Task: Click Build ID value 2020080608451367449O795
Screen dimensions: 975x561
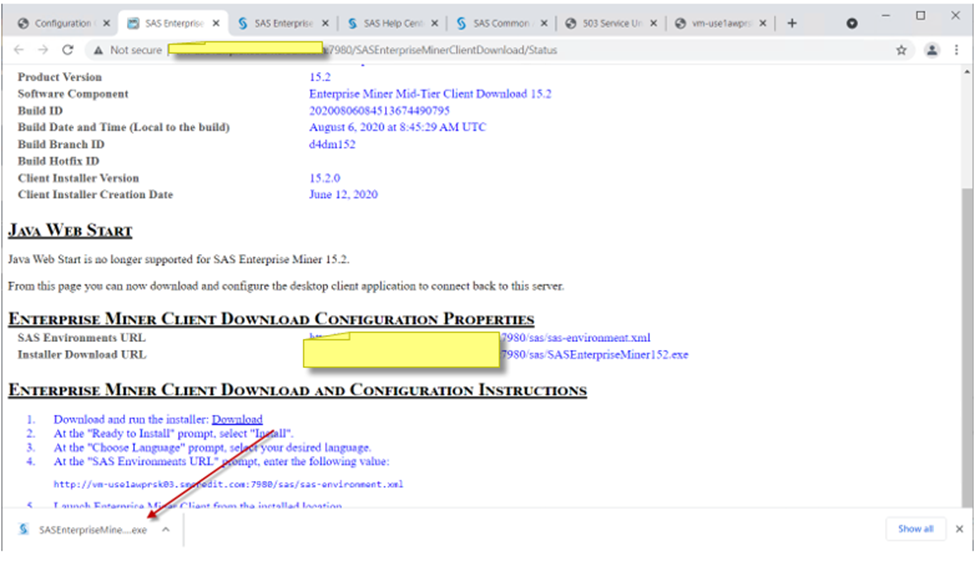Action: [x=379, y=111]
